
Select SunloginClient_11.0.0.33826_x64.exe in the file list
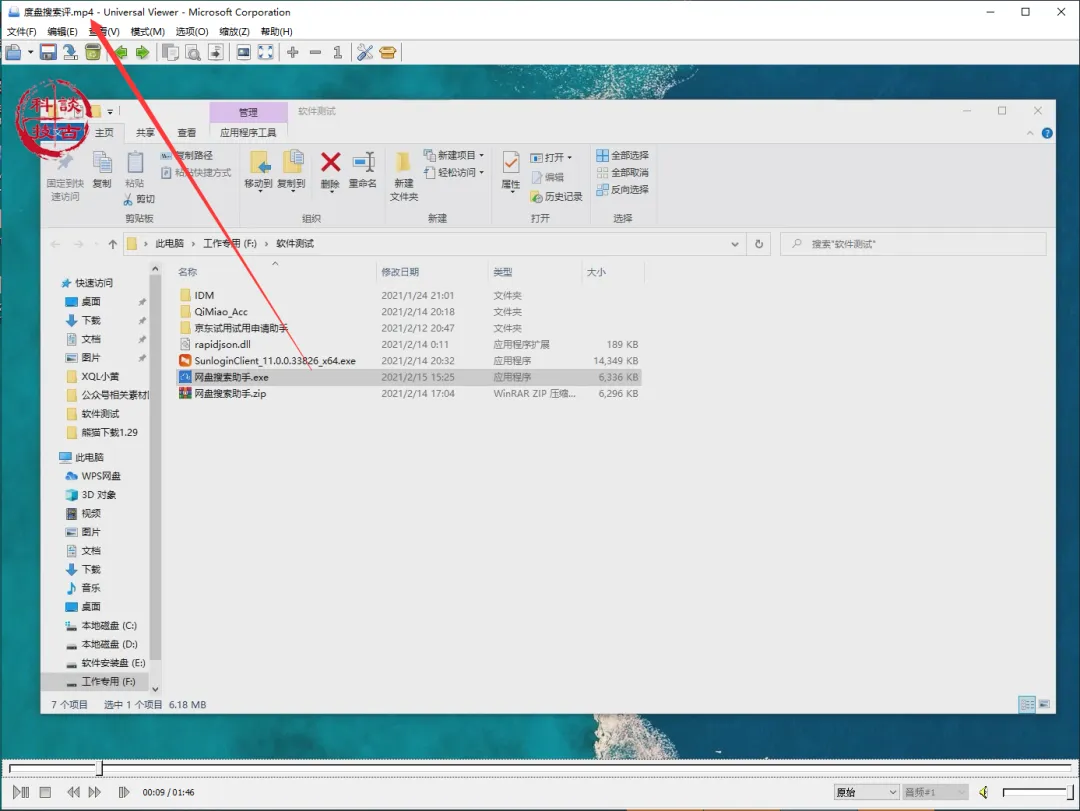275,361
